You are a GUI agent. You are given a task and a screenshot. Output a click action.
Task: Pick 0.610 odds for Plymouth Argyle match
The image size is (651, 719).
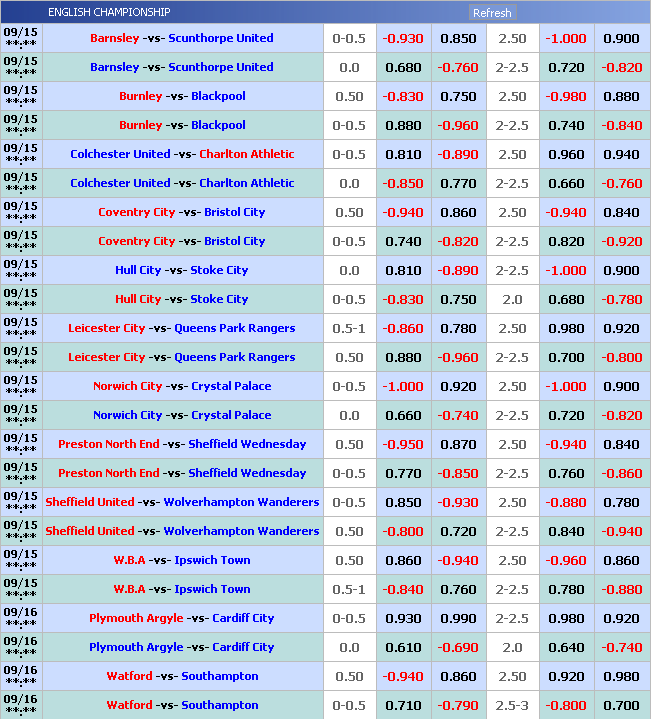(402, 648)
